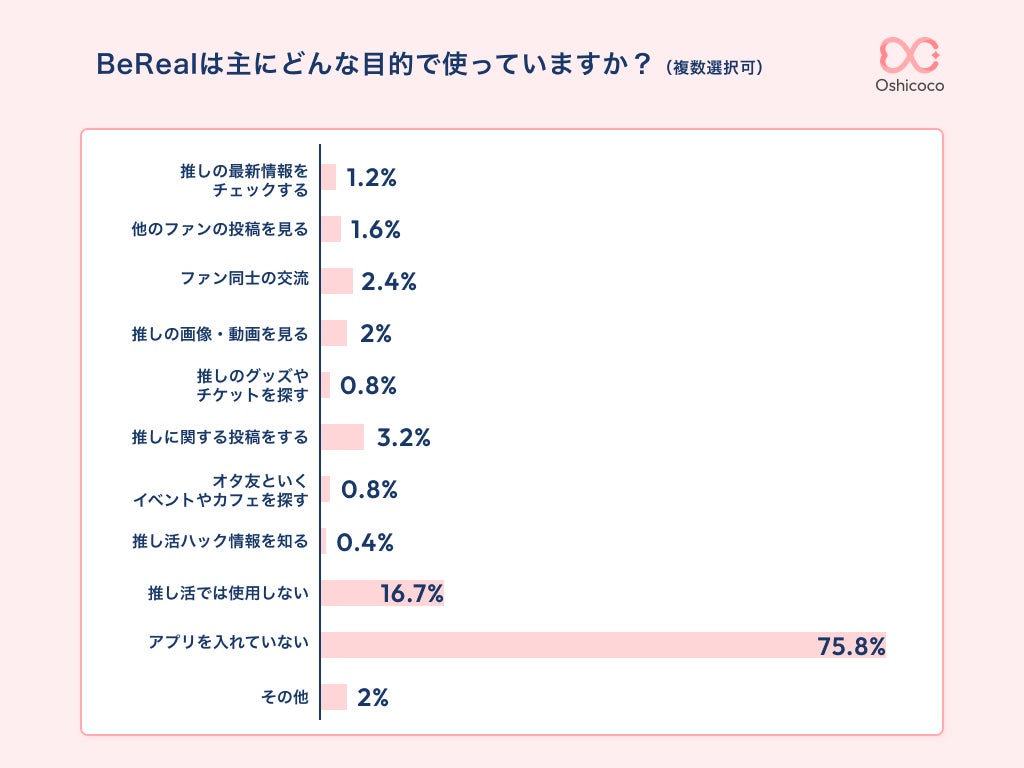
Task: Click the 3.2% bar for 推しに関する投稿をする
Action: click(x=343, y=437)
